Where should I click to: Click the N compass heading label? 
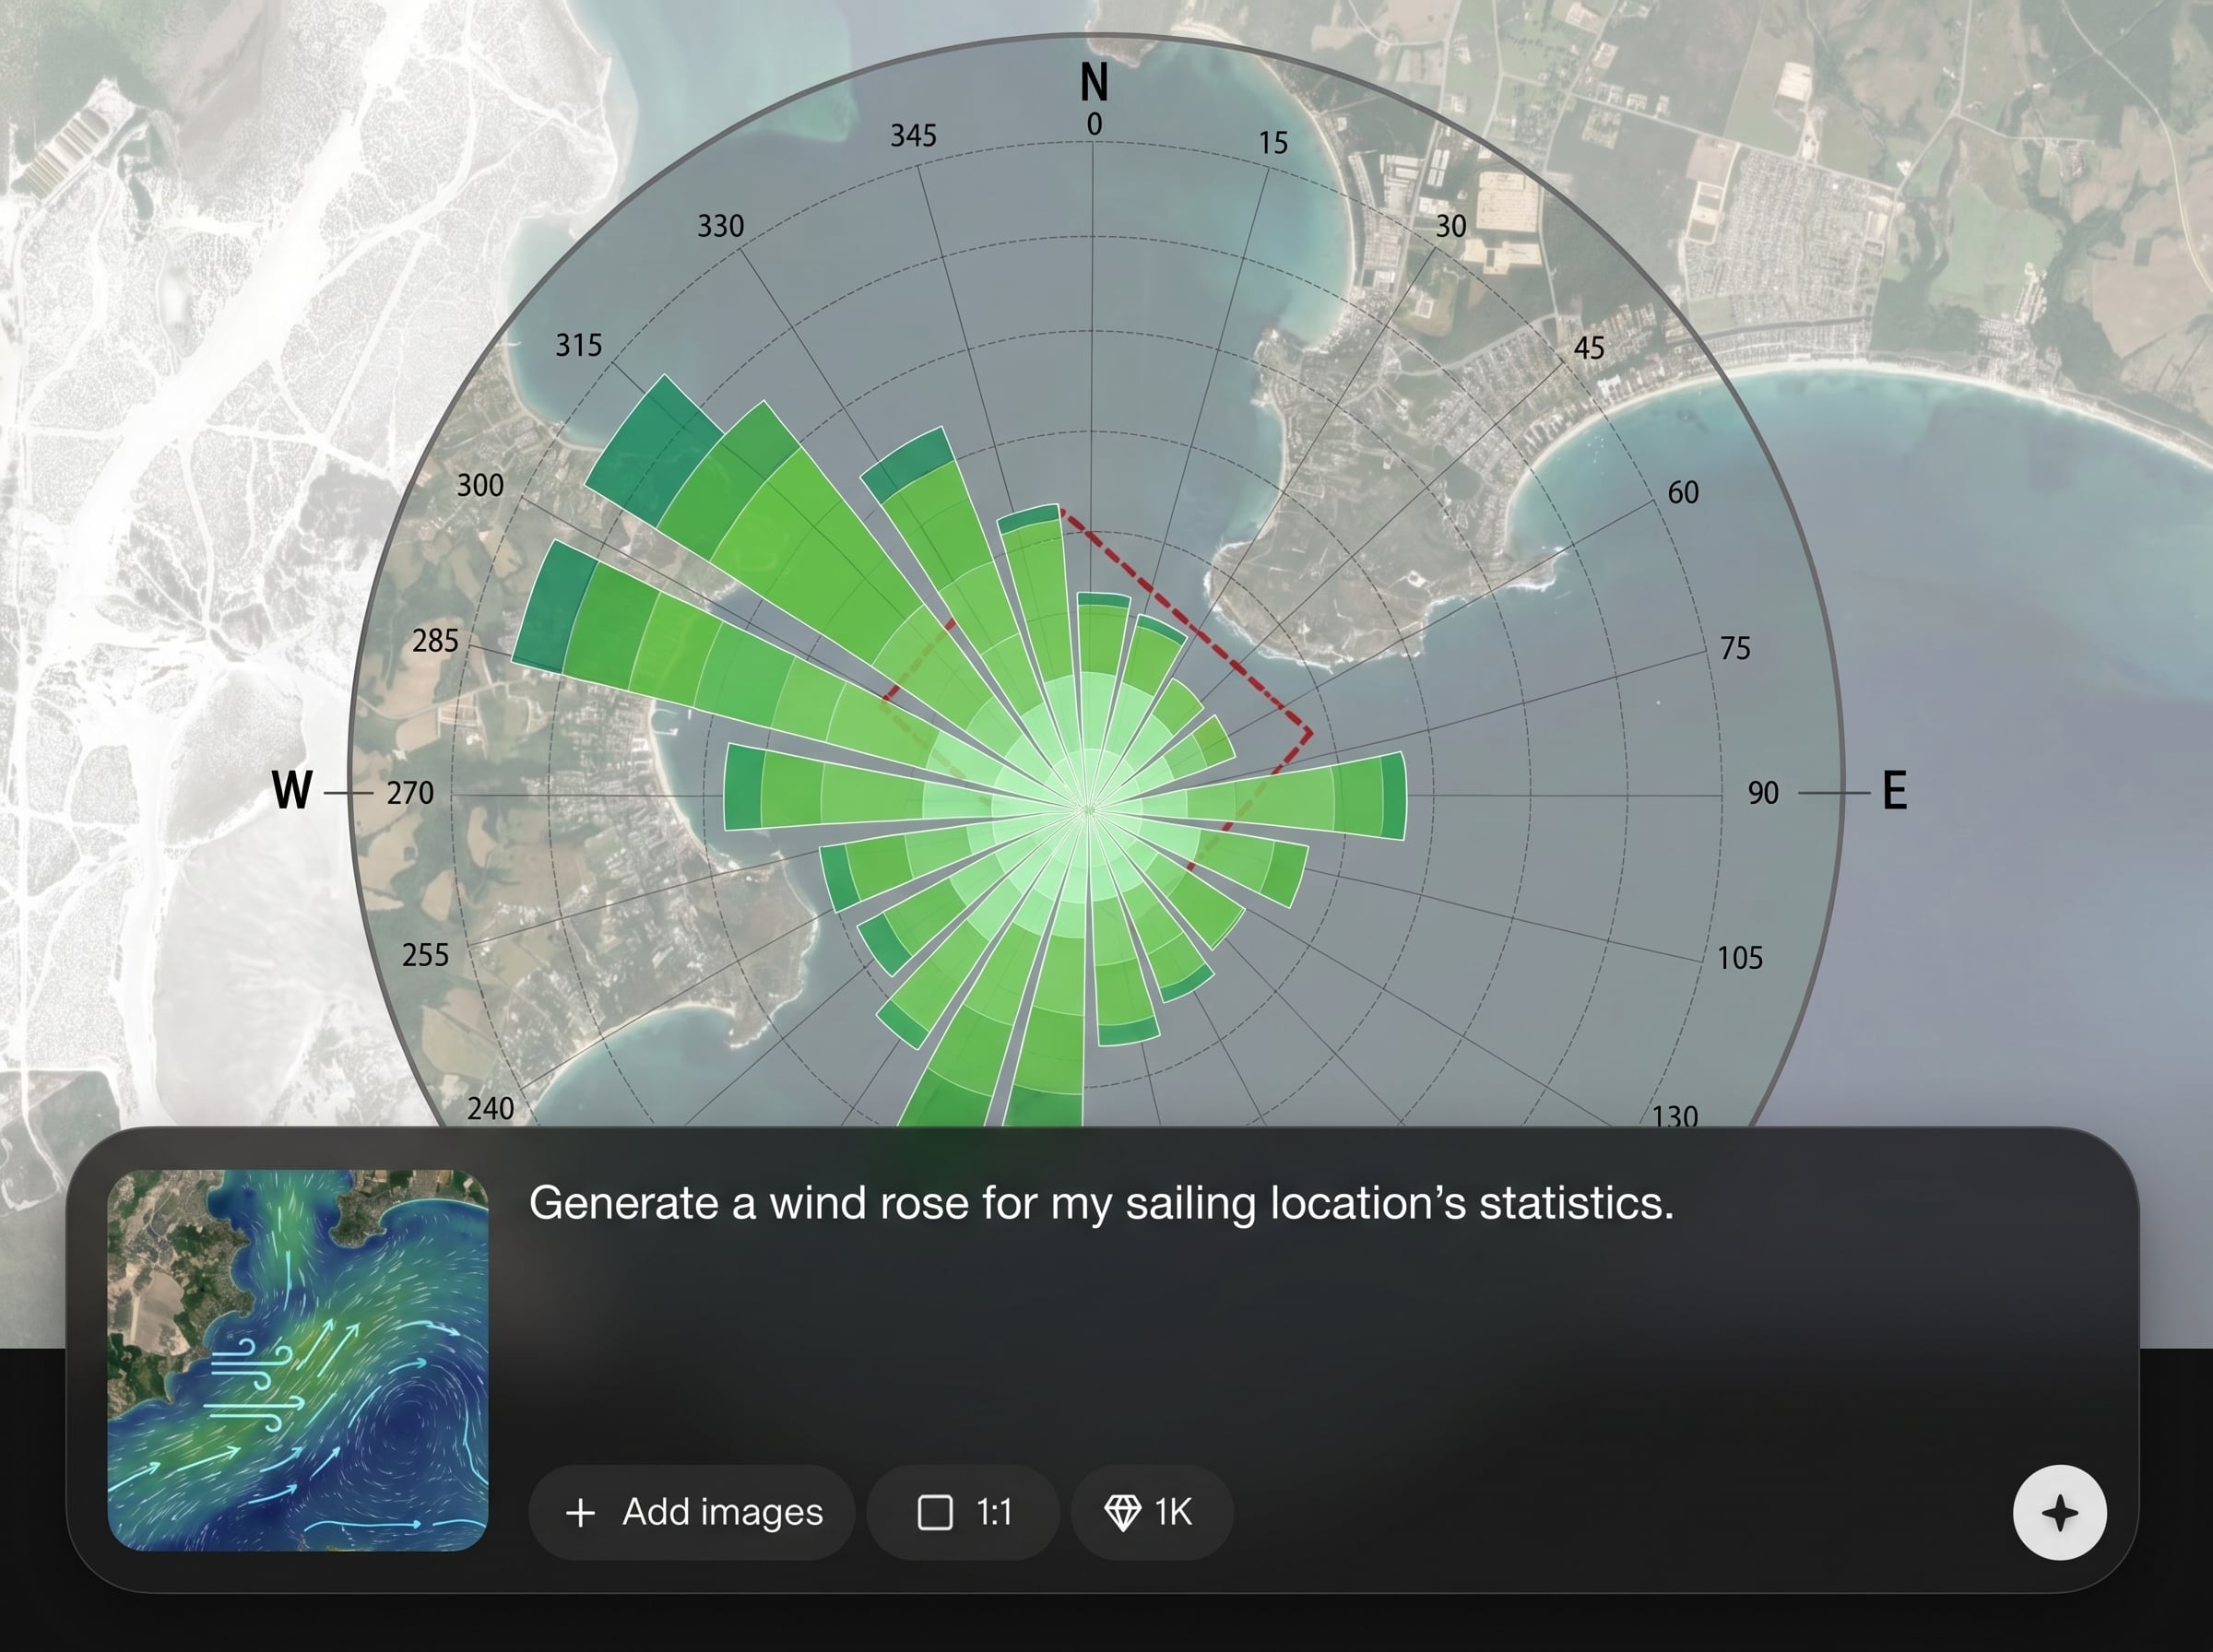point(1094,82)
